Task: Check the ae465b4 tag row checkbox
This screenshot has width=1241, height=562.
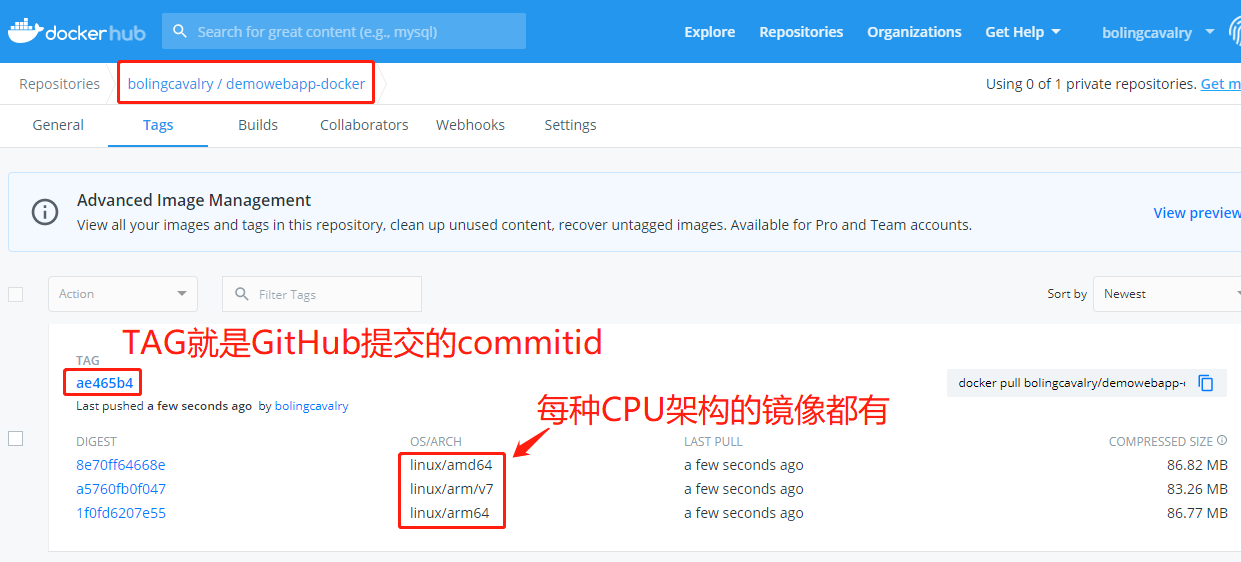Action: (x=15, y=438)
